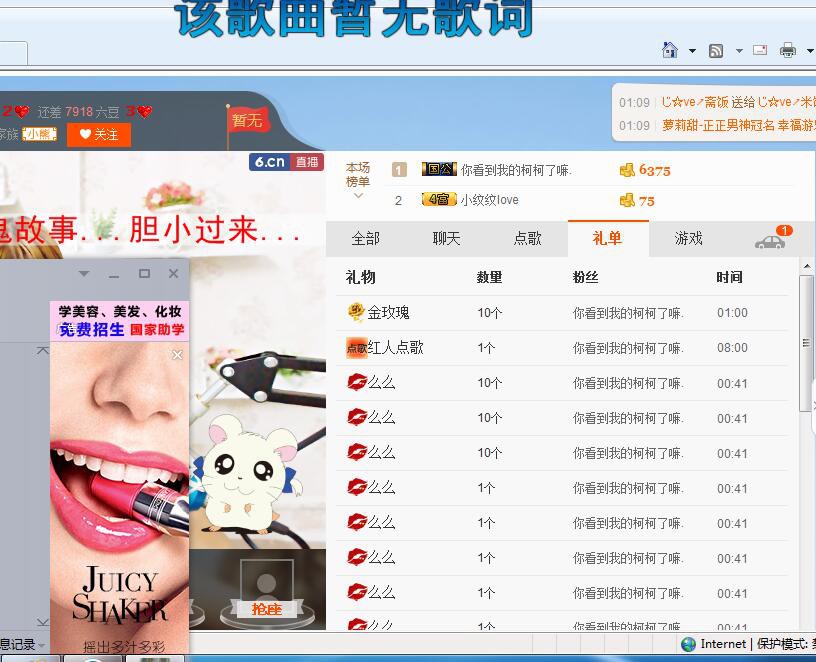Click the orange 关注 follow button

point(99,135)
